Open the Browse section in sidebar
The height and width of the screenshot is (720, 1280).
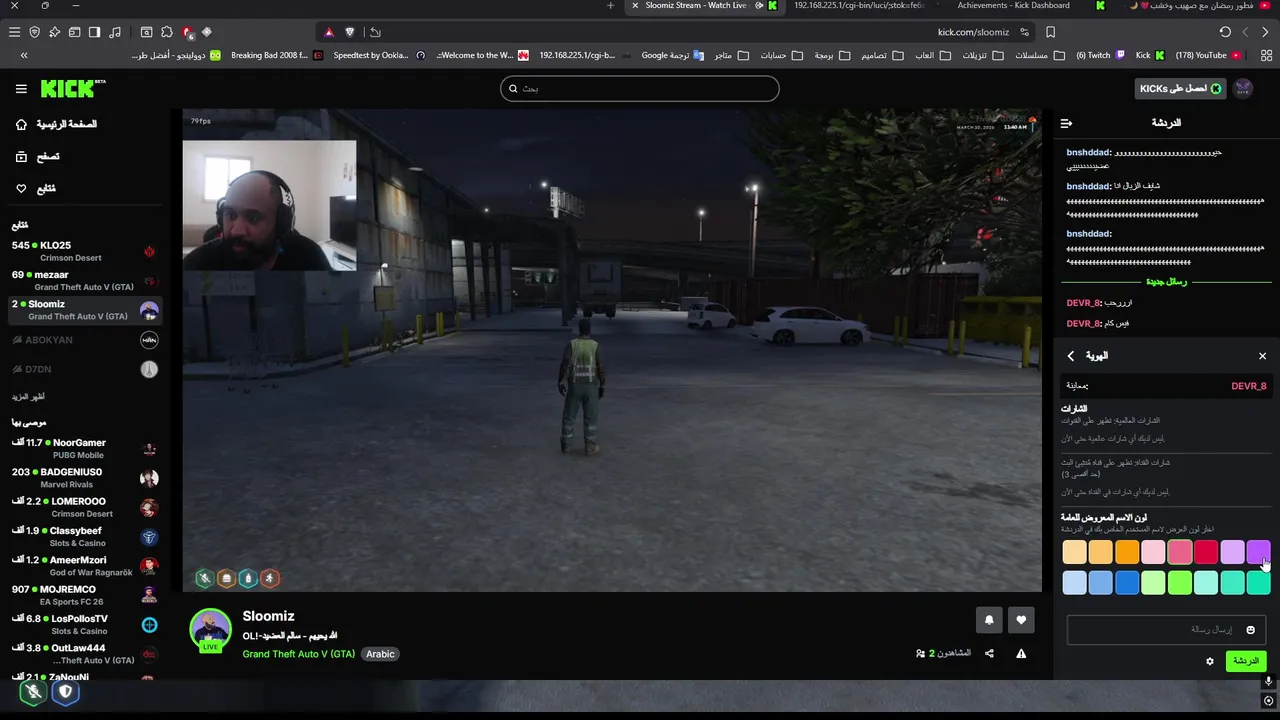coord(38,156)
